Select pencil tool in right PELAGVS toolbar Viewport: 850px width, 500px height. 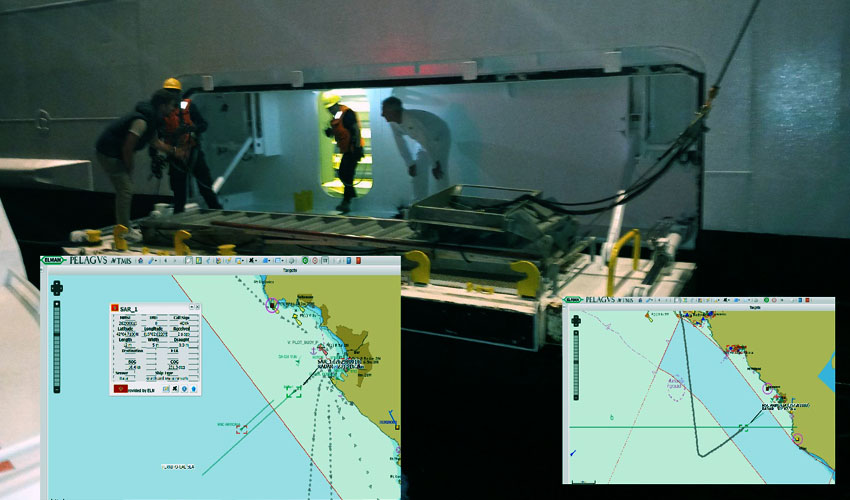click(648, 300)
